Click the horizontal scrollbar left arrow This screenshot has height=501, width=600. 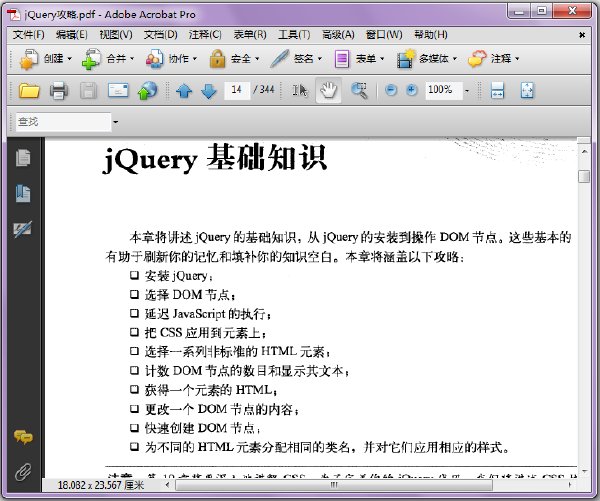tap(167, 485)
